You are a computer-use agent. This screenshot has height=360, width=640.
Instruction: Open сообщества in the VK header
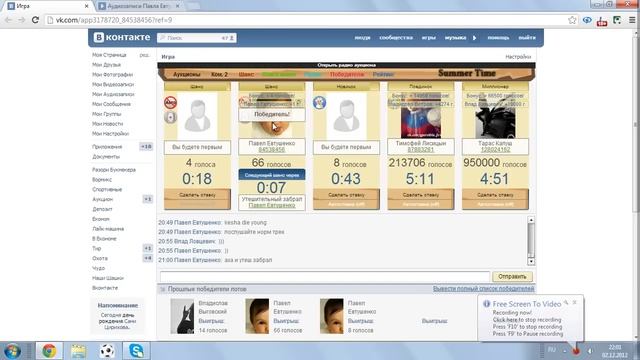[x=396, y=38]
